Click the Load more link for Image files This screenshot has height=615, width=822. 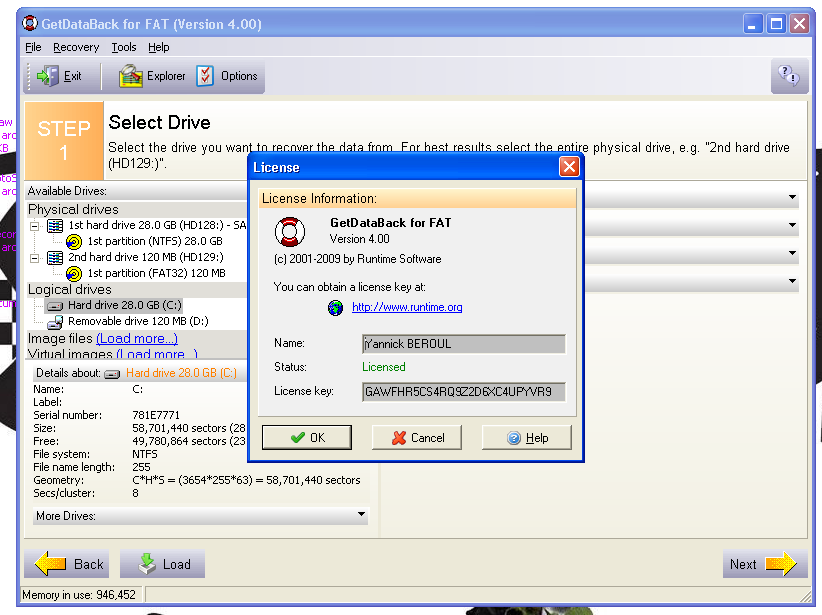coord(137,339)
